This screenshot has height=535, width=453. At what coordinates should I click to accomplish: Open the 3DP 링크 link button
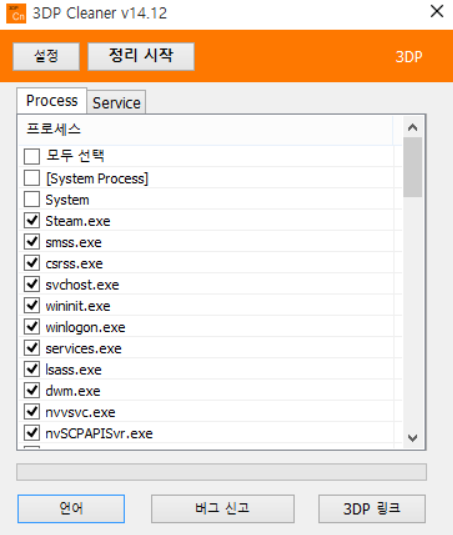[372, 509]
